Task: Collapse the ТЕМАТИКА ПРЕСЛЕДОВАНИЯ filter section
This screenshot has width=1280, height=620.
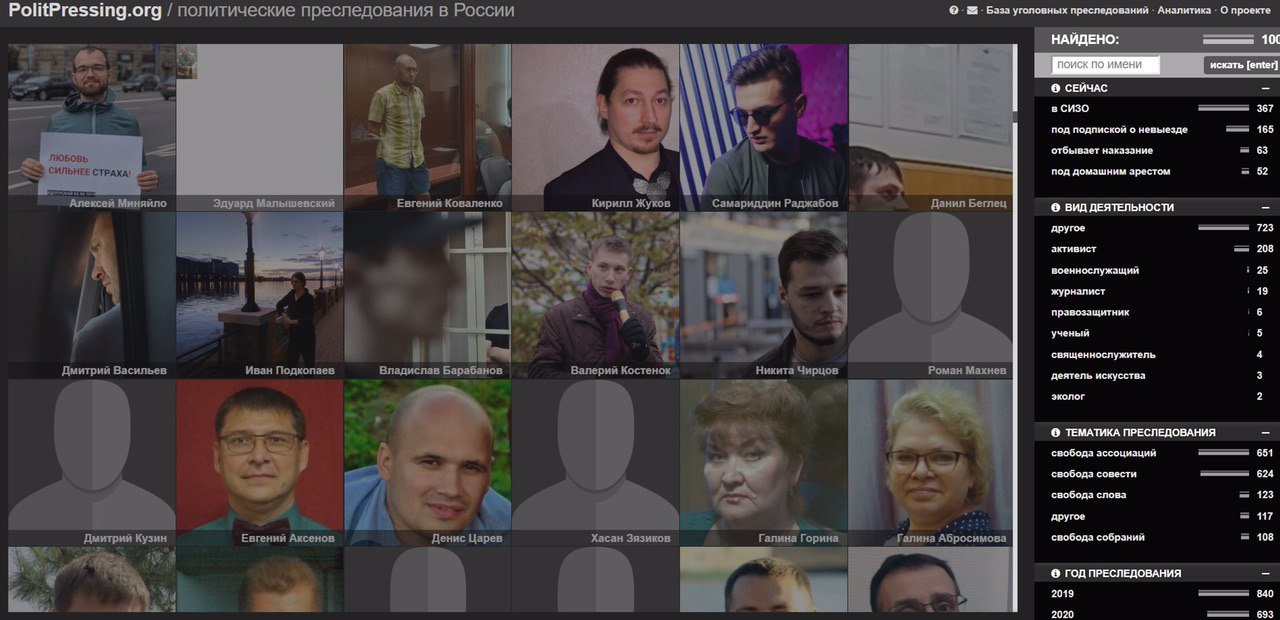Action: tap(1266, 433)
